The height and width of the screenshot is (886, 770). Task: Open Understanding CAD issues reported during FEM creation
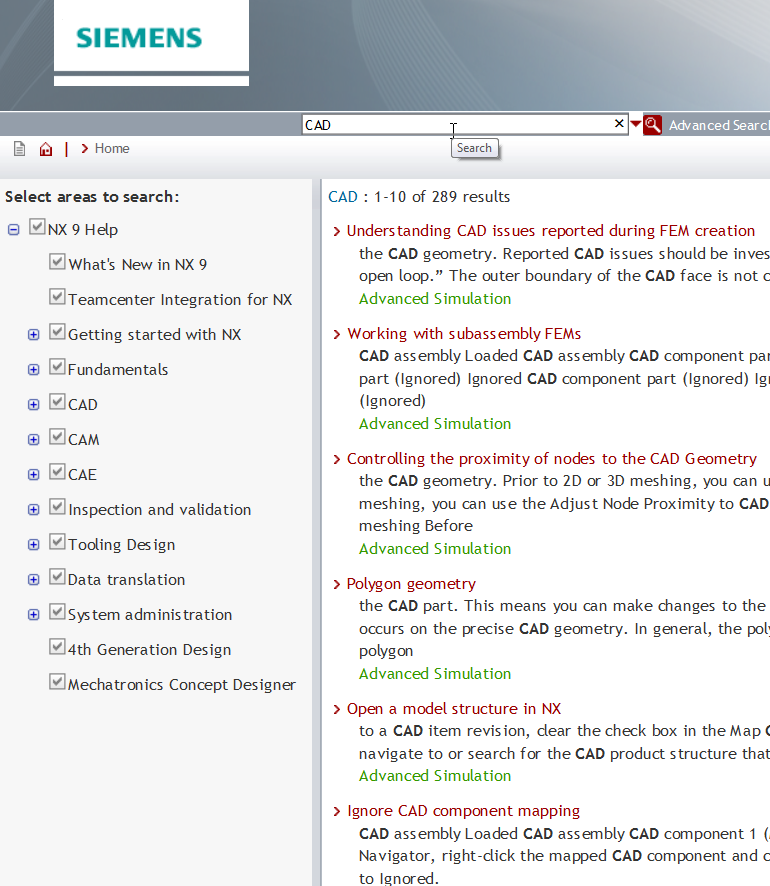pyautogui.click(x=551, y=231)
